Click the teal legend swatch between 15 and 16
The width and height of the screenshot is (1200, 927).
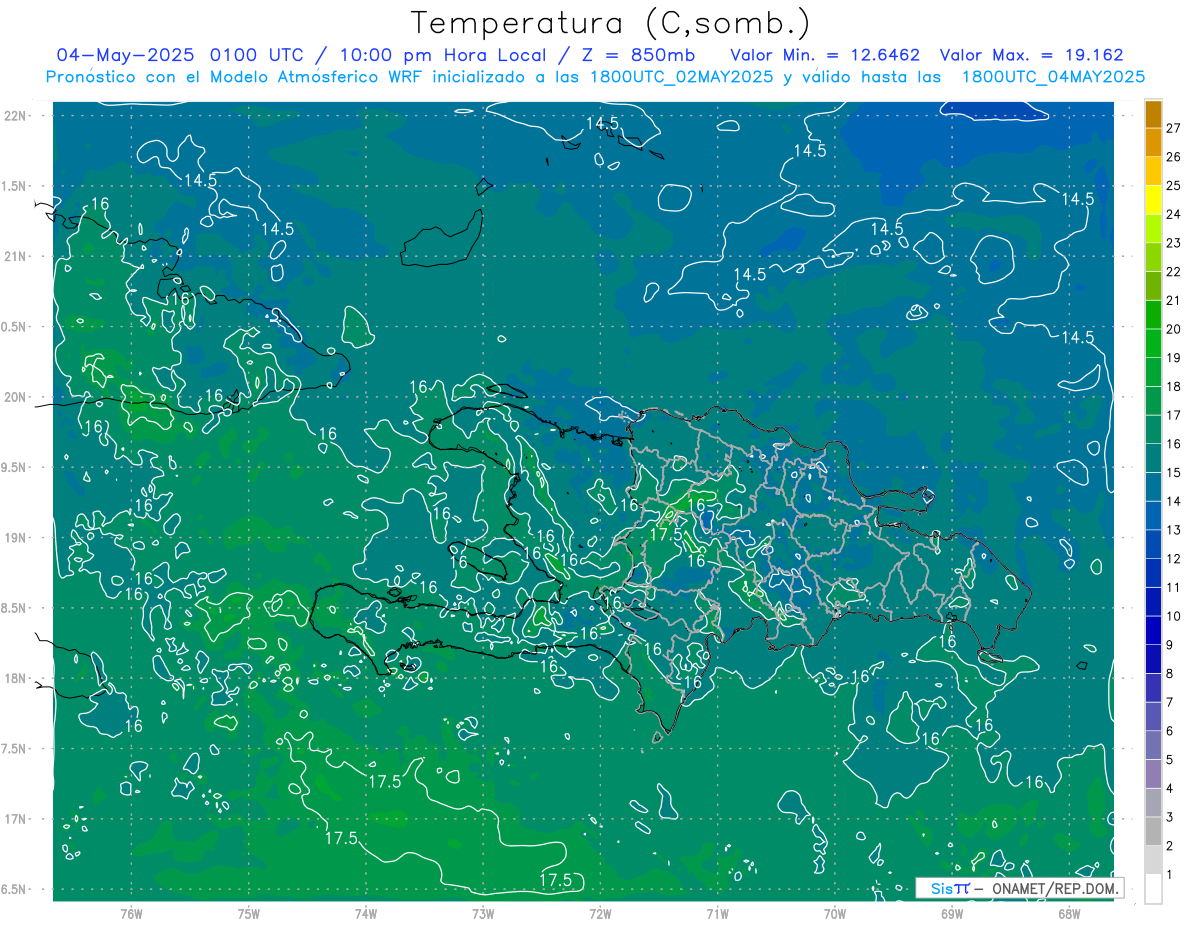pyautogui.click(x=1153, y=459)
